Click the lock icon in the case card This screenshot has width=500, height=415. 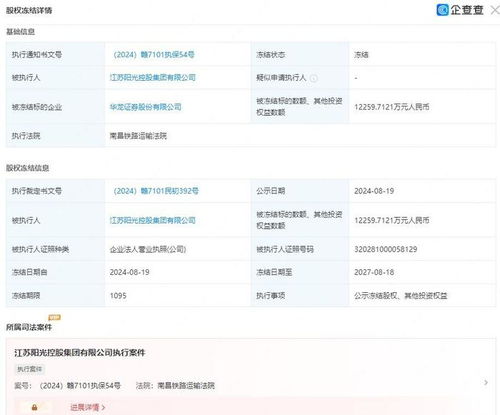tap(34, 407)
